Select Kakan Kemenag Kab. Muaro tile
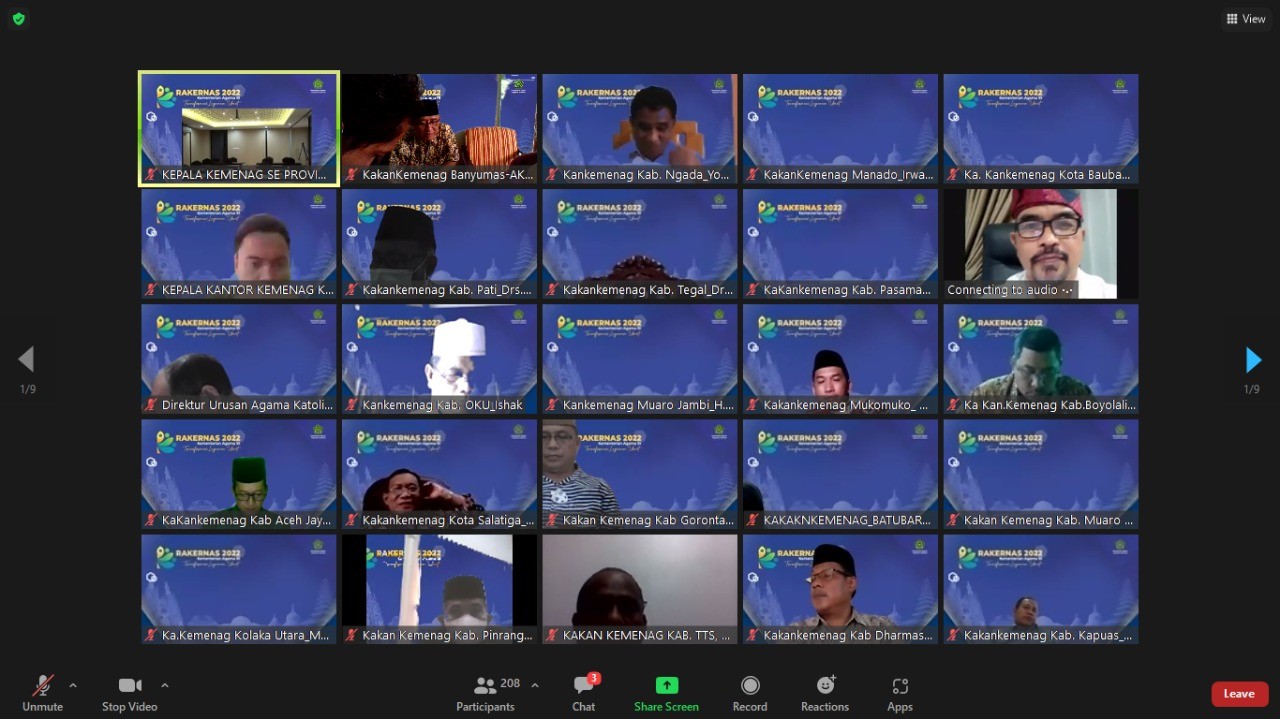The image size is (1280, 719). [x=1041, y=474]
